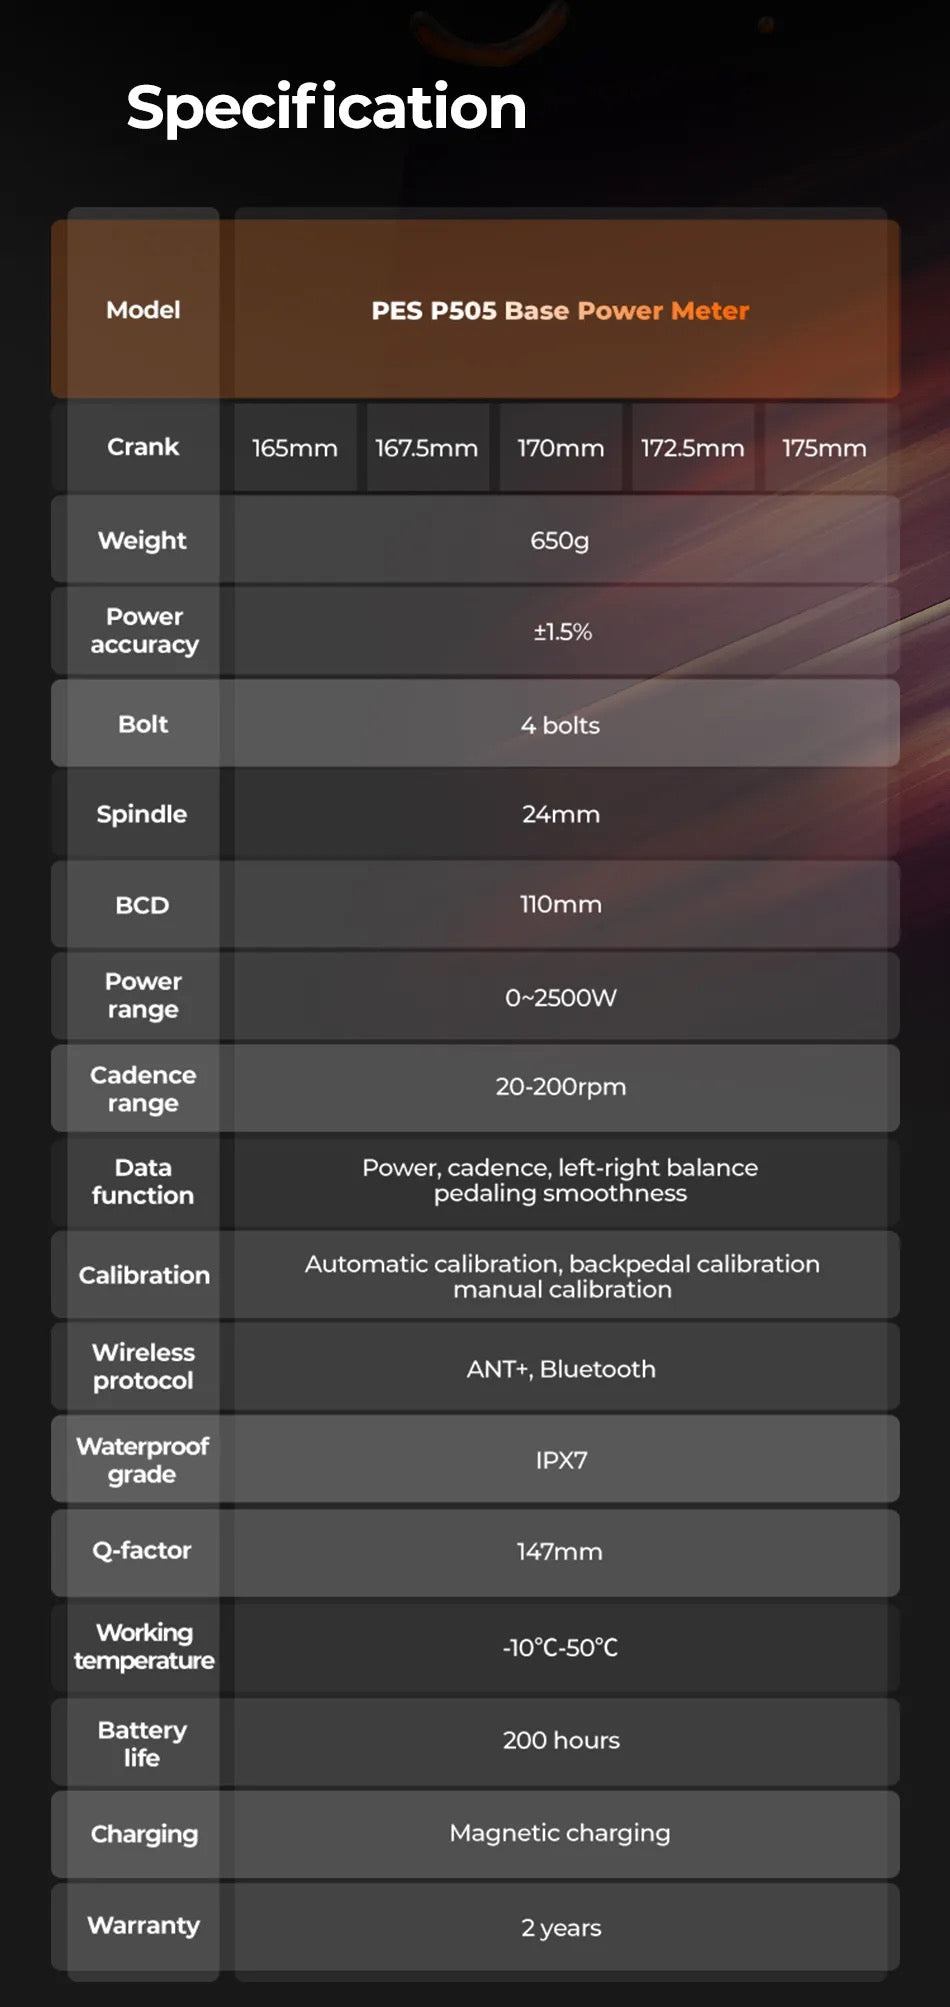The width and height of the screenshot is (950, 2007).
Task: Click the IPX7 waterproof grade value
Action: coord(561,1460)
